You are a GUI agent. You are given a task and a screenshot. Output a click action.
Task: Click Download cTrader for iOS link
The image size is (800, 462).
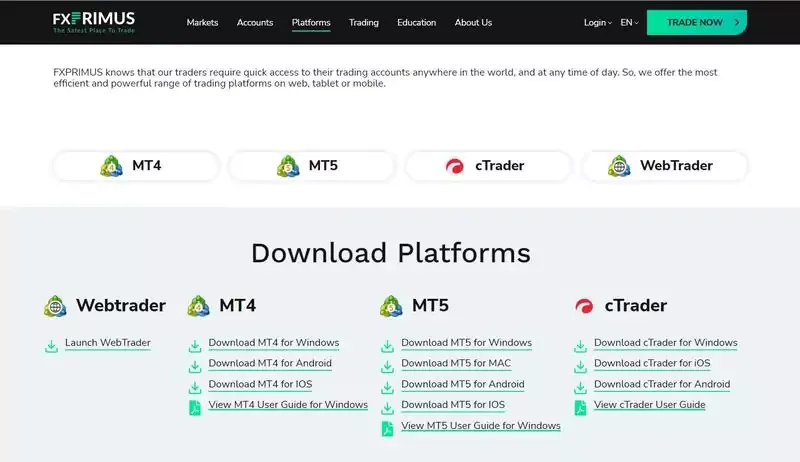pos(652,363)
